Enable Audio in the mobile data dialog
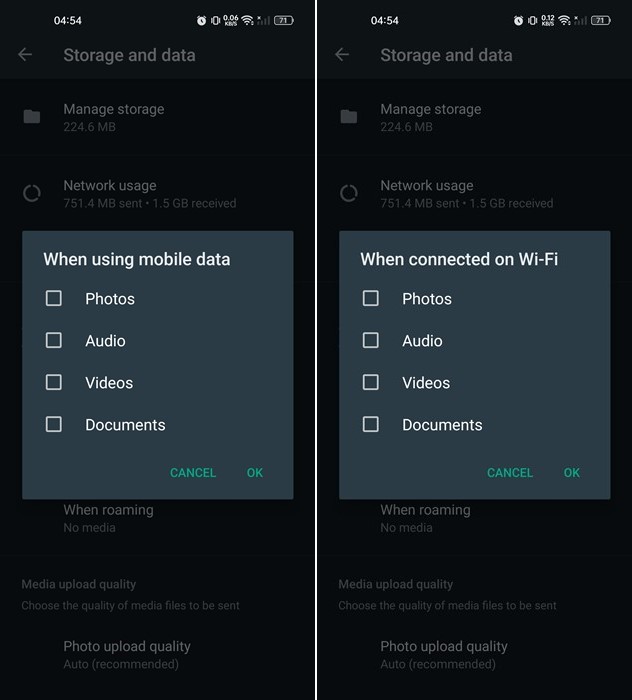The width and height of the screenshot is (632, 700). pyautogui.click(x=54, y=340)
